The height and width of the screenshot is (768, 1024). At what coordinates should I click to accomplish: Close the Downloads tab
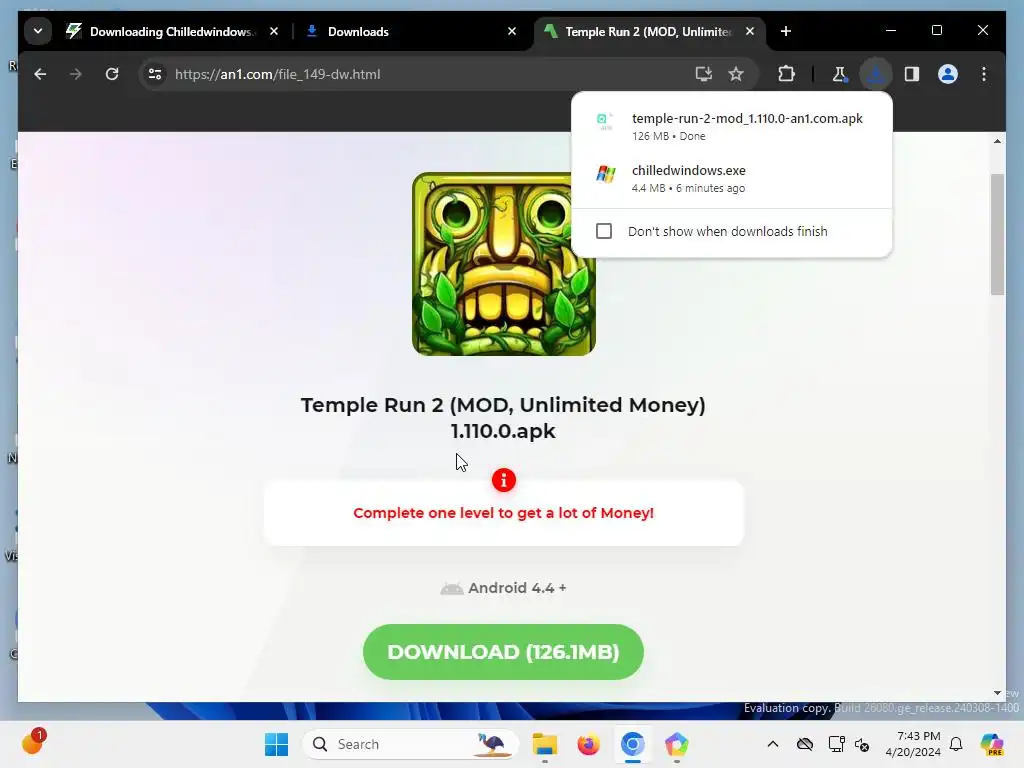[x=512, y=31]
